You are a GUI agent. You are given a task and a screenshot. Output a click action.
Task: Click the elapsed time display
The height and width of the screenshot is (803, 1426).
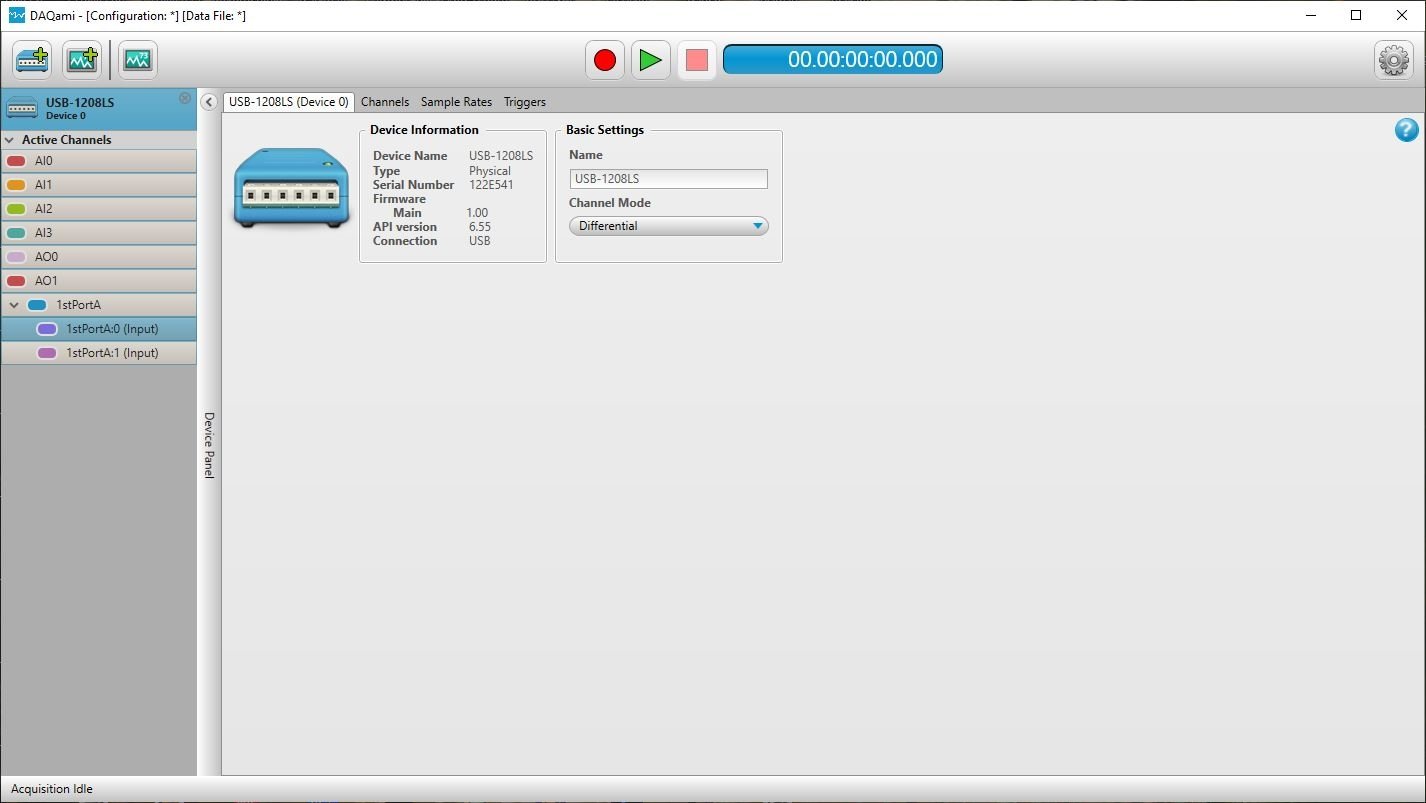pyautogui.click(x=833, y=59)
